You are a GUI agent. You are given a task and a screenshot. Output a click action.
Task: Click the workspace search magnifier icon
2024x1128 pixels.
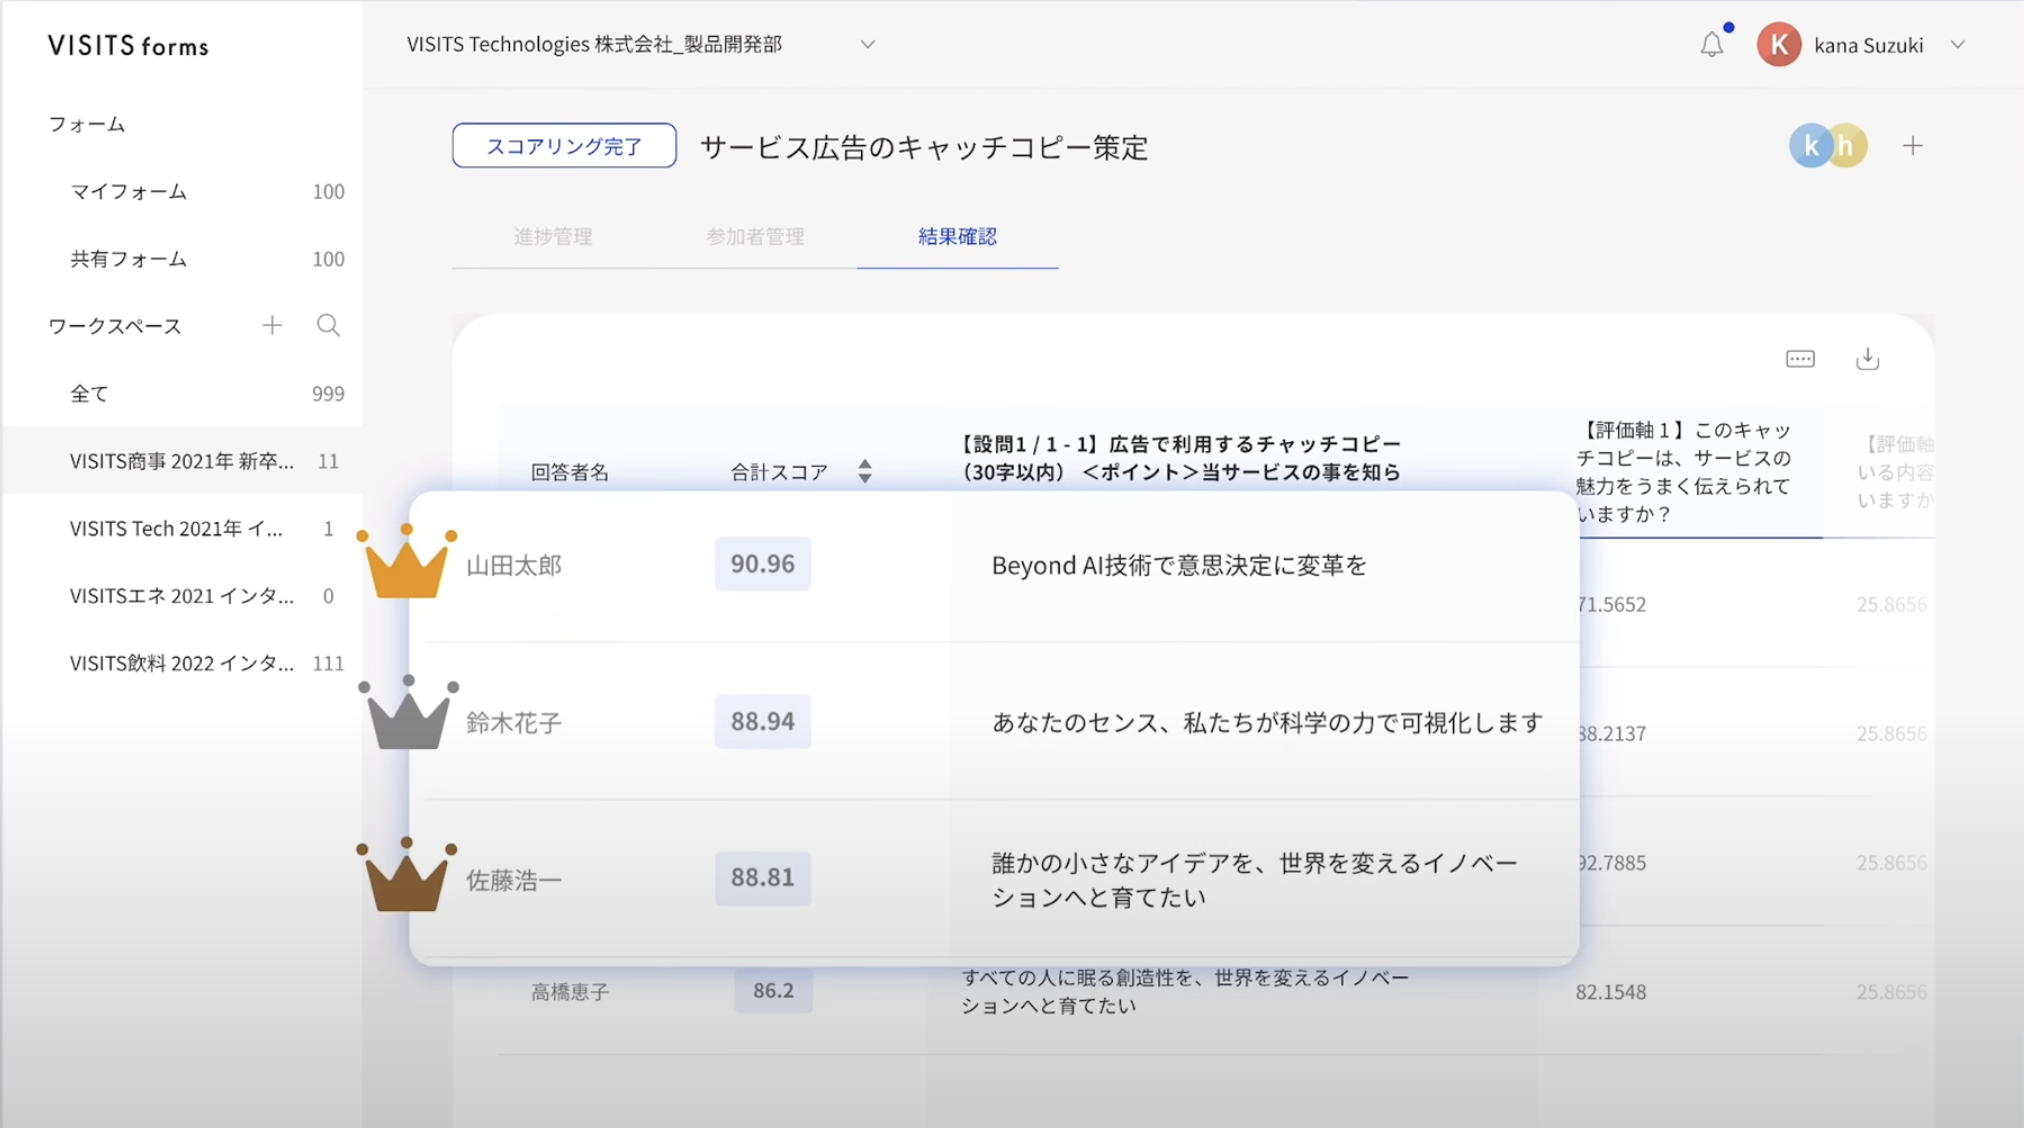pos(328,325)
